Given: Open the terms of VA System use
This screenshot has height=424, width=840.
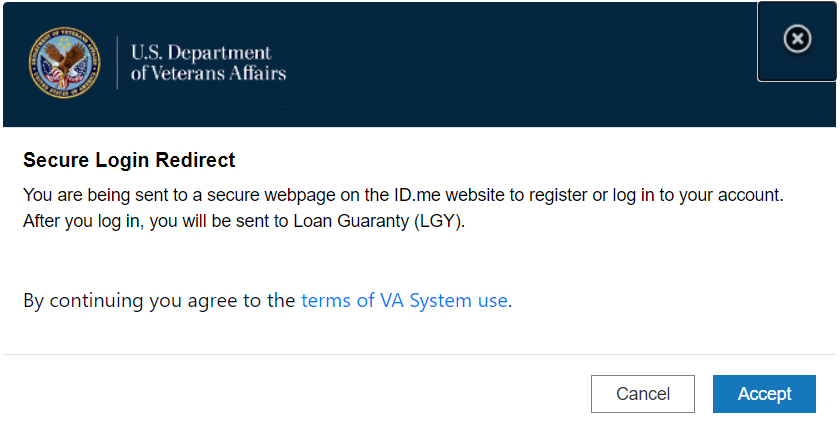Looking at the screenshot, I should [x=404, y=300].
